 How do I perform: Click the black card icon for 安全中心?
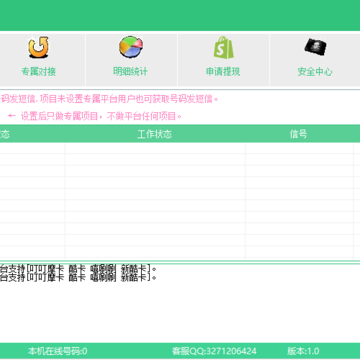pyautogui.click(x=315, y=47)
